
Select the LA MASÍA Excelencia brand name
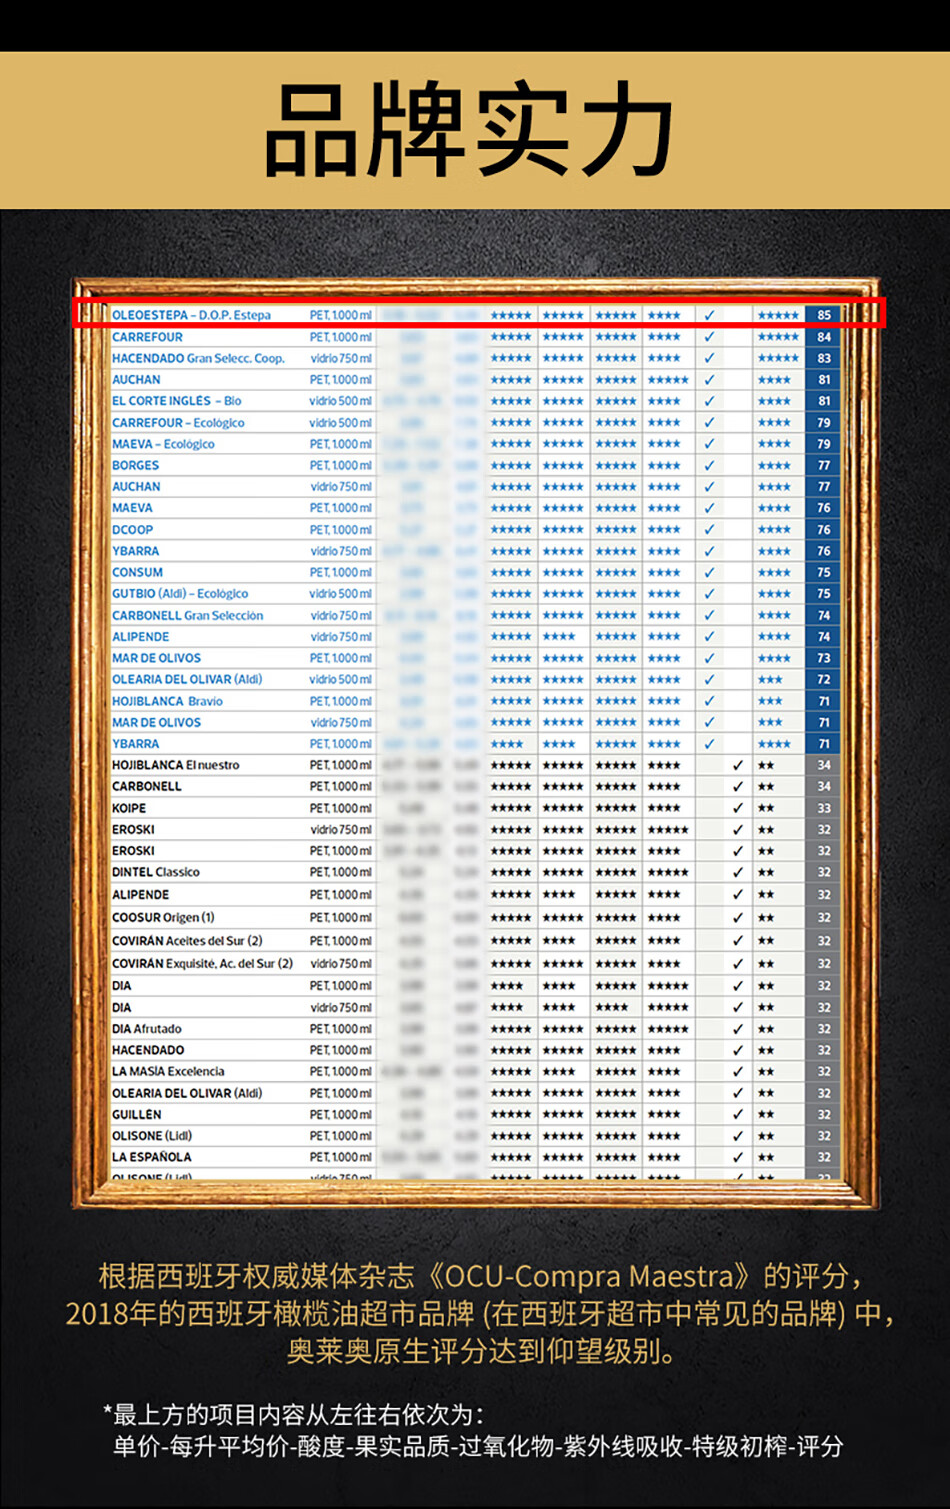click(x=168, y=1071)
